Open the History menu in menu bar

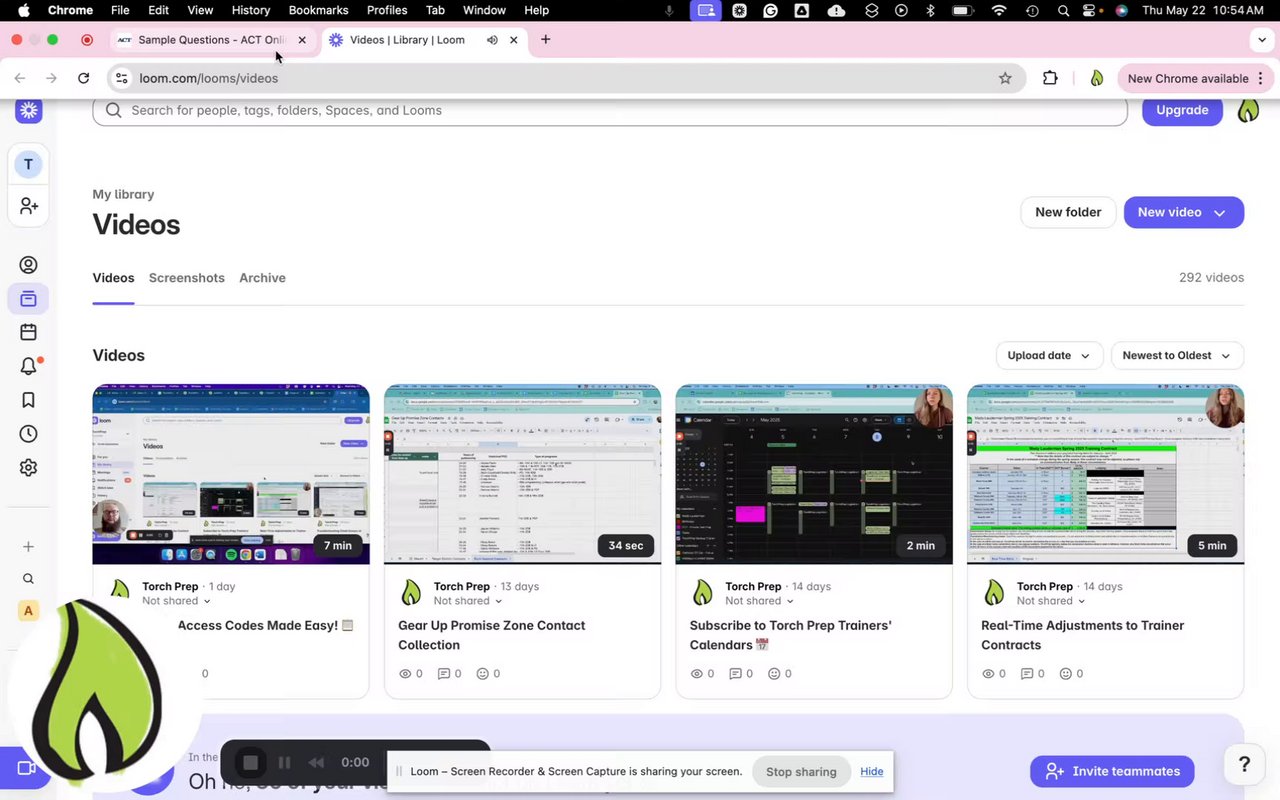pyautogui.click(x=251, y=10)
